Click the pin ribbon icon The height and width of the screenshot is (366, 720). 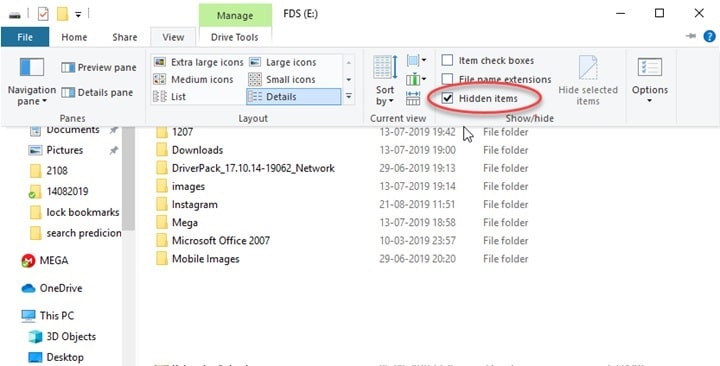click(690, 36)
